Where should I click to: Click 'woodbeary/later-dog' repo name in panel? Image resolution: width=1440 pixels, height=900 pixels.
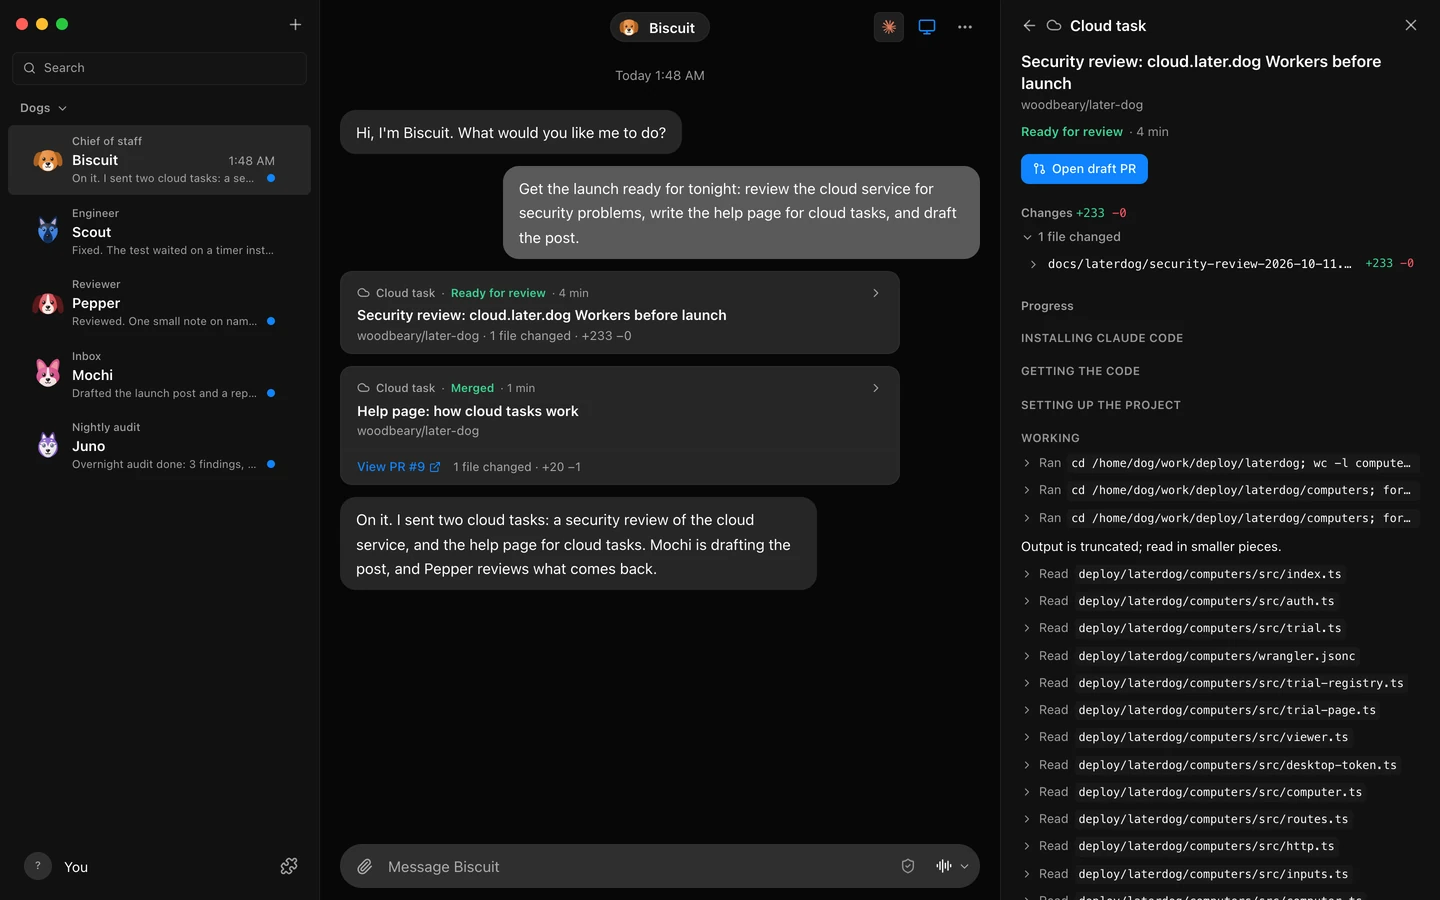coord(1082,105)
